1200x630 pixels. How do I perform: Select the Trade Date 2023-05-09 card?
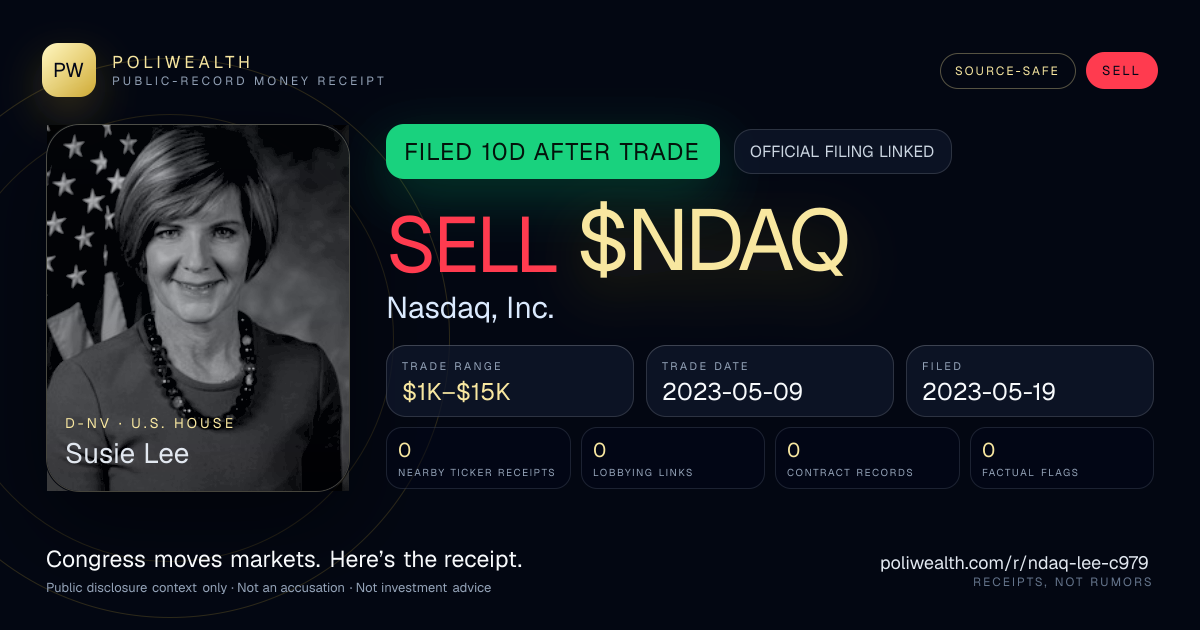(x=769, y=381)
